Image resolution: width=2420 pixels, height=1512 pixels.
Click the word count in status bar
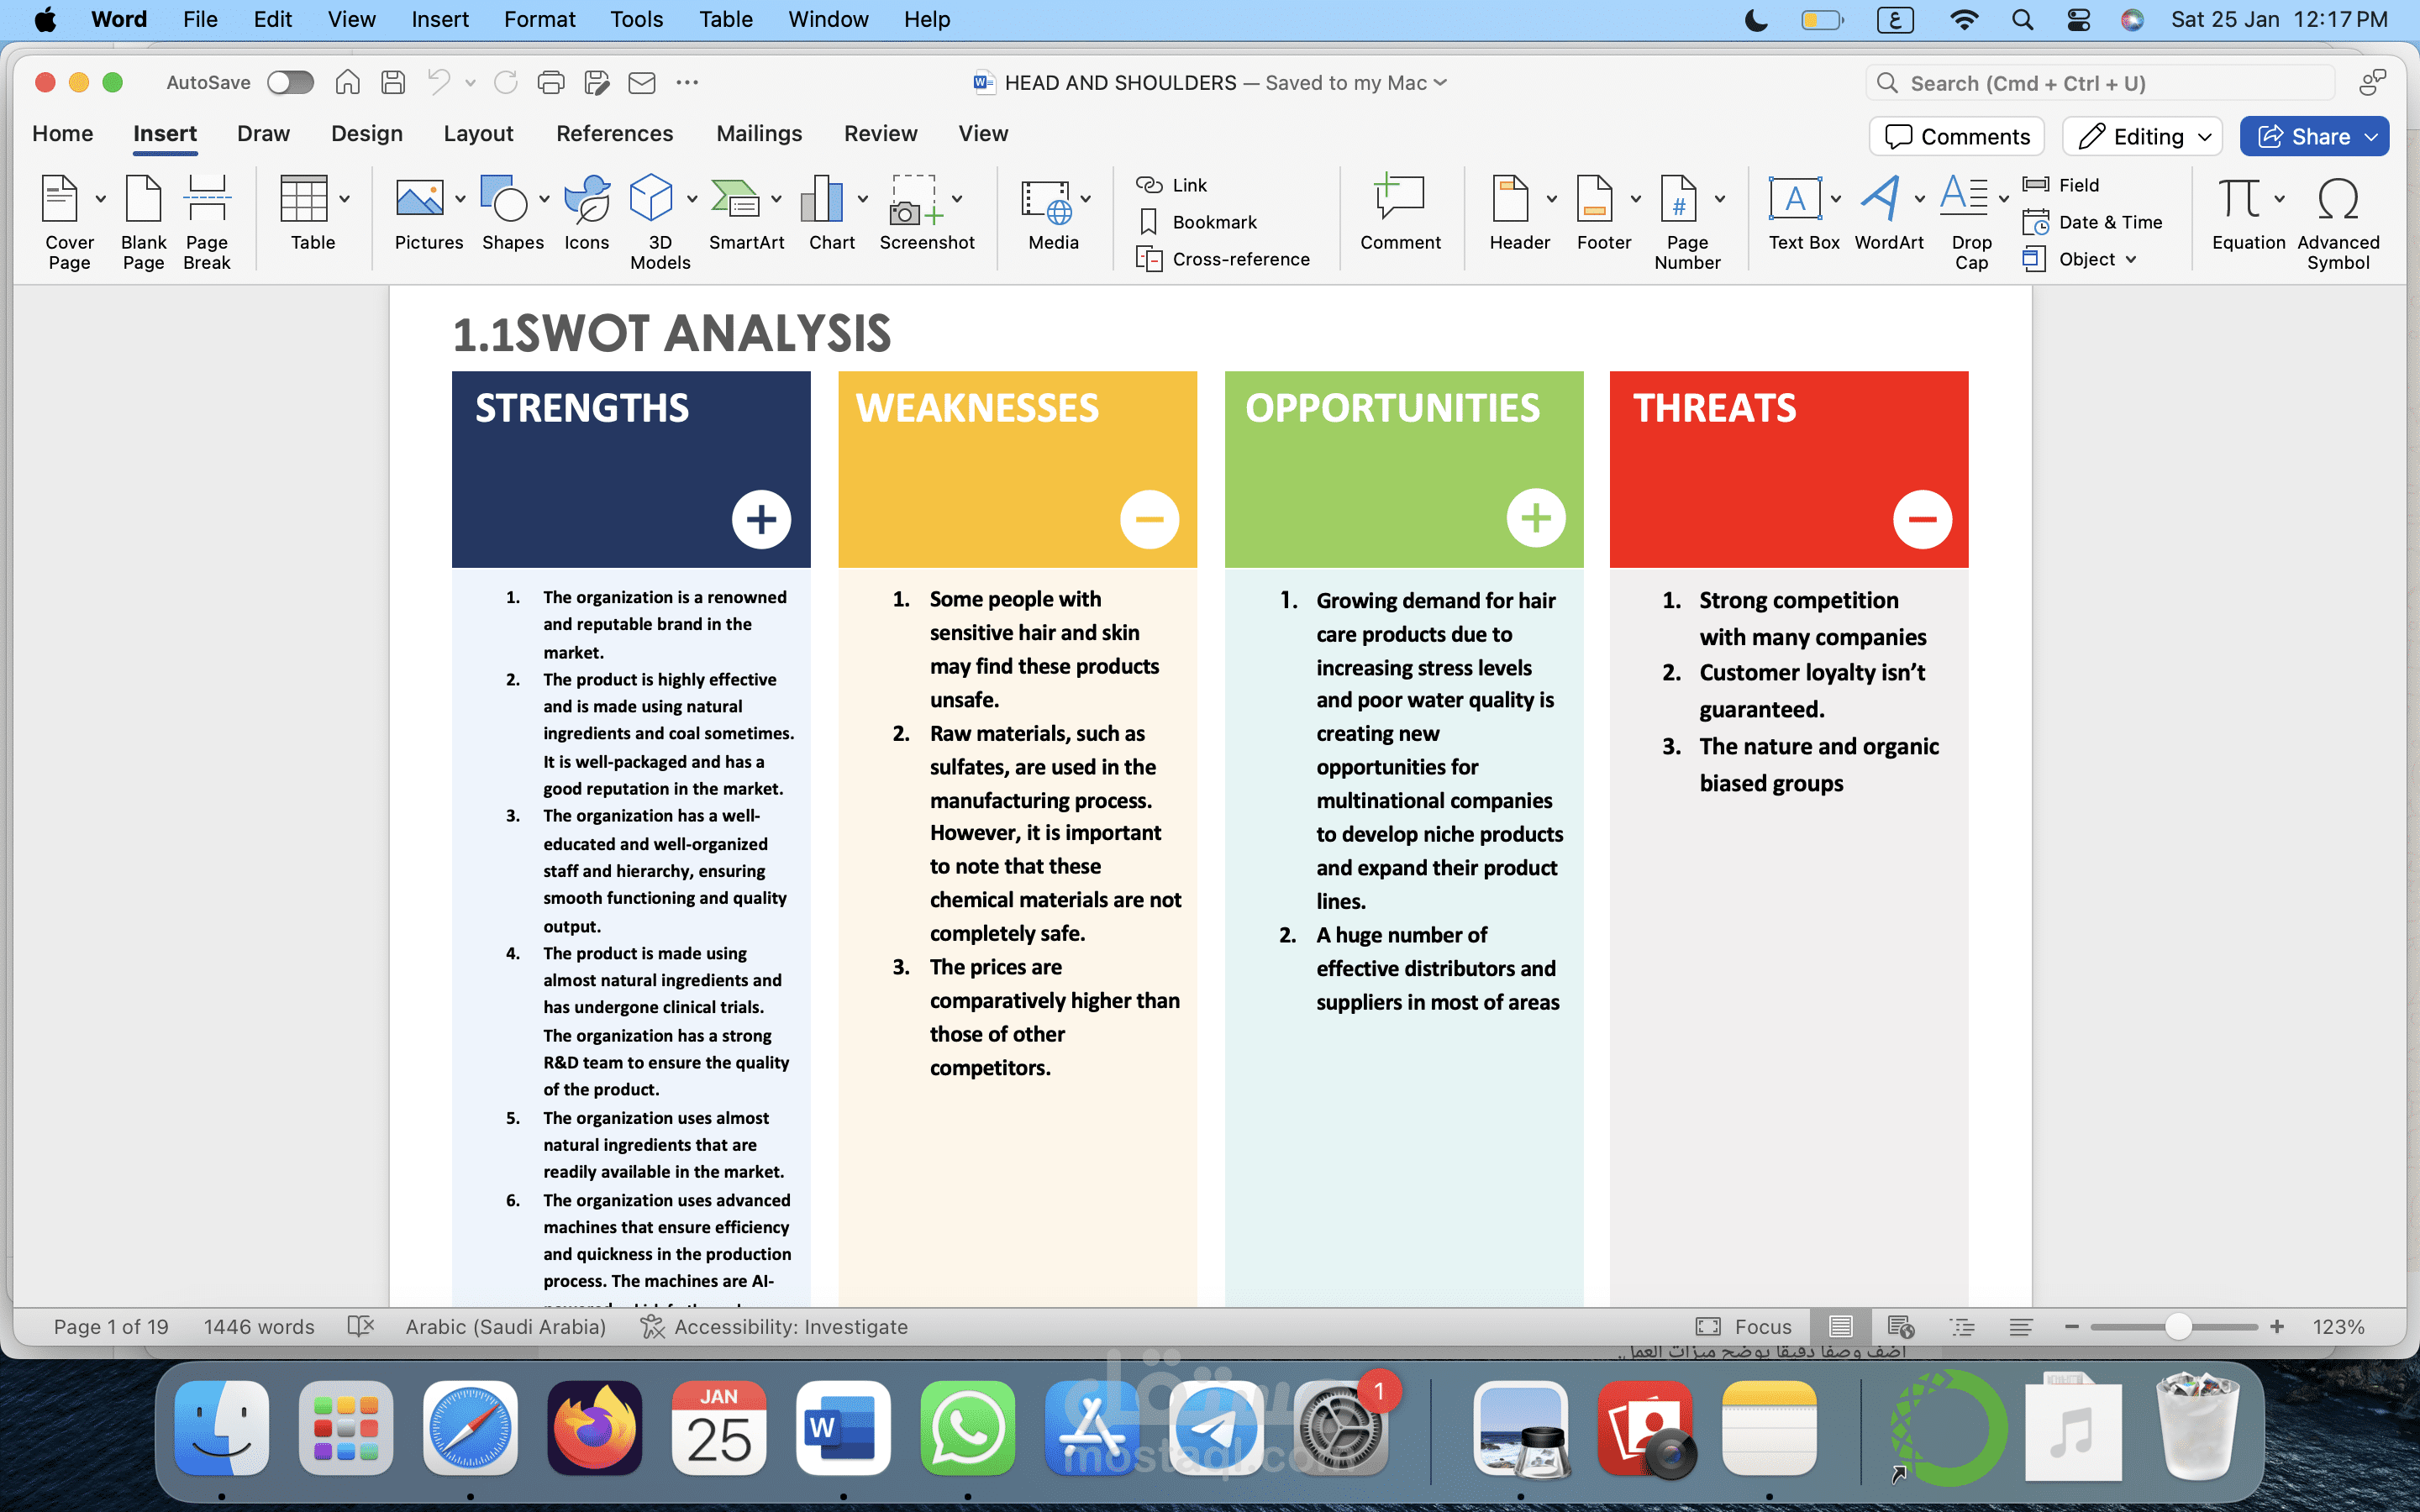259,1327
